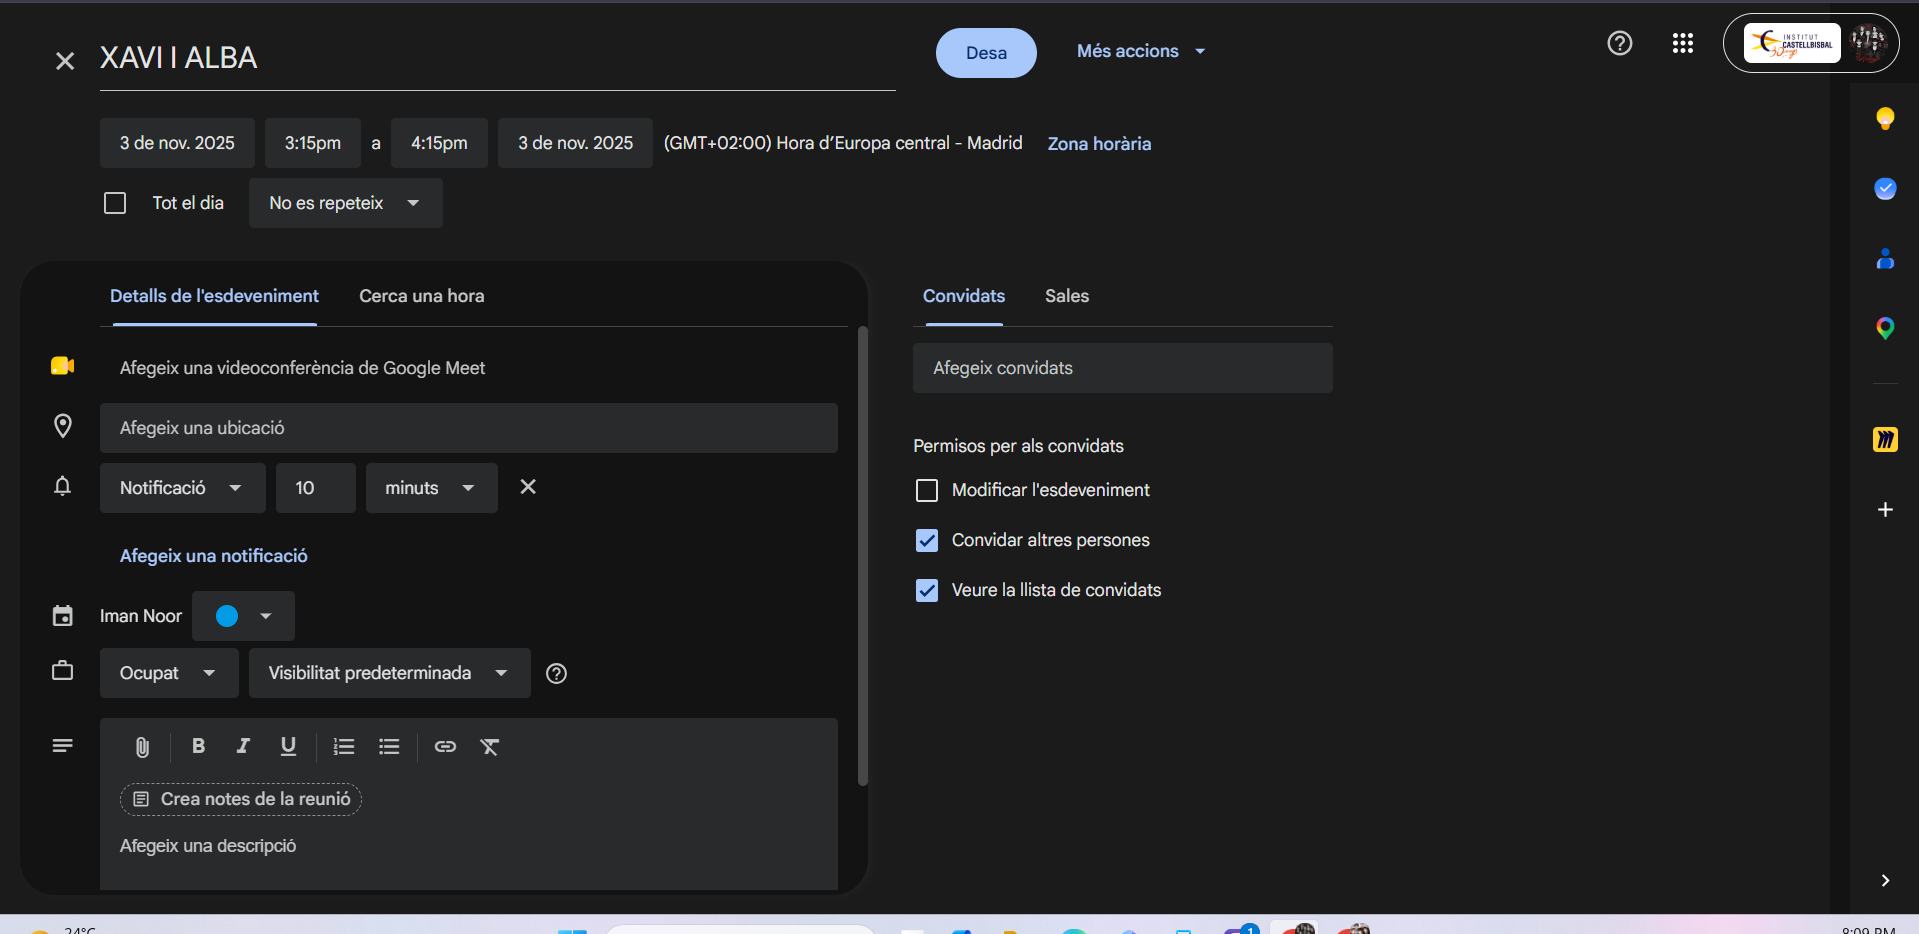The width and height of the screenshot is (1919, 934).
Task: Open Contacts from side panel
Action: [x=1885, y=259]
